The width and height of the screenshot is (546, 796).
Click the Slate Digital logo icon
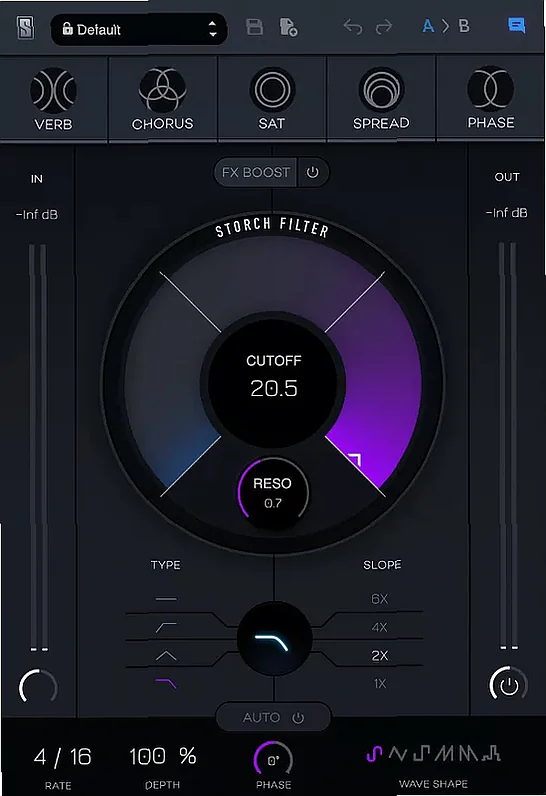pyautogui.click(x=25, y=28)
